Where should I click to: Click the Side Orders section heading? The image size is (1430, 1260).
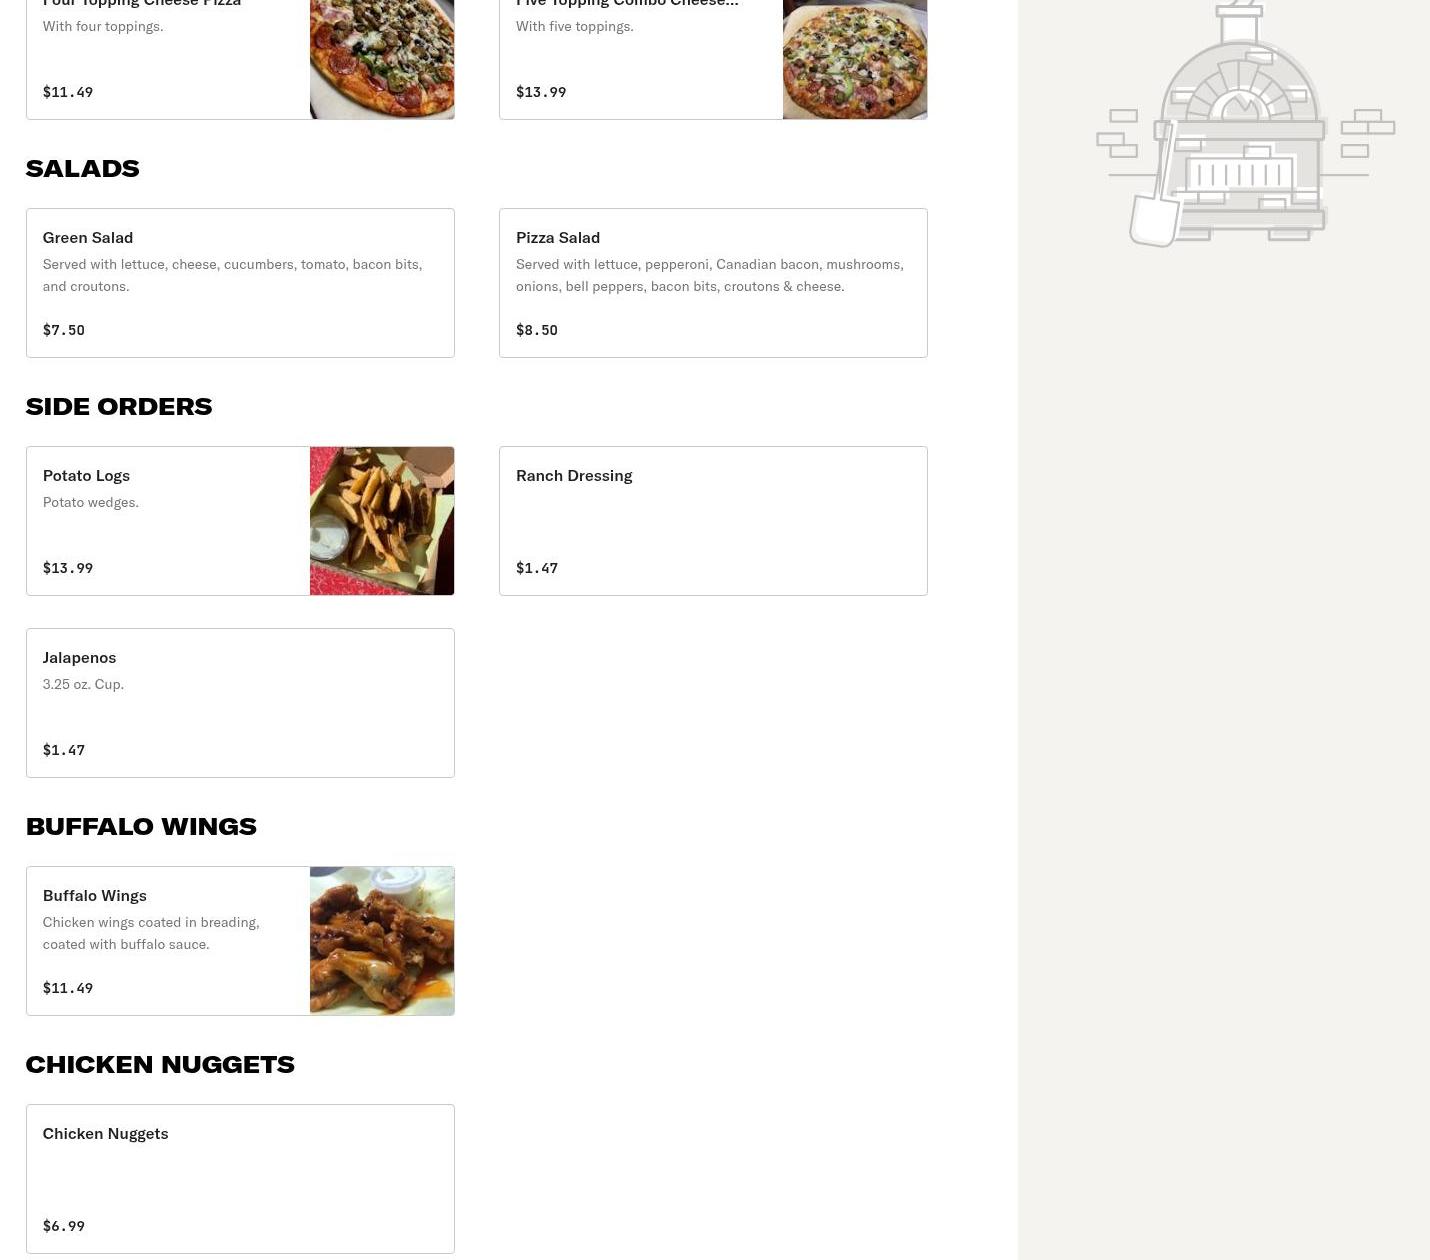[119, 406]
